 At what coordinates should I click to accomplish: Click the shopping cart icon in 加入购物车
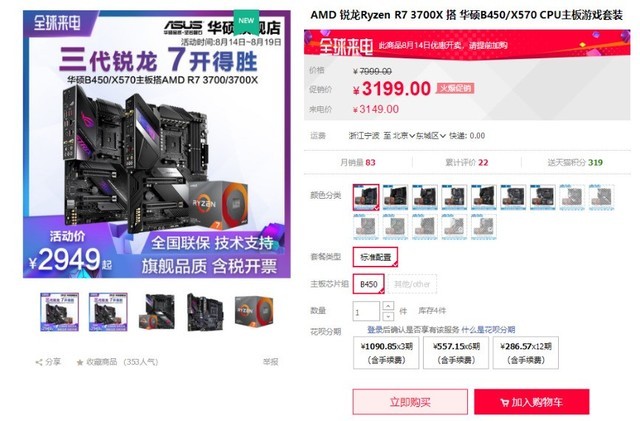pos(505,403)
